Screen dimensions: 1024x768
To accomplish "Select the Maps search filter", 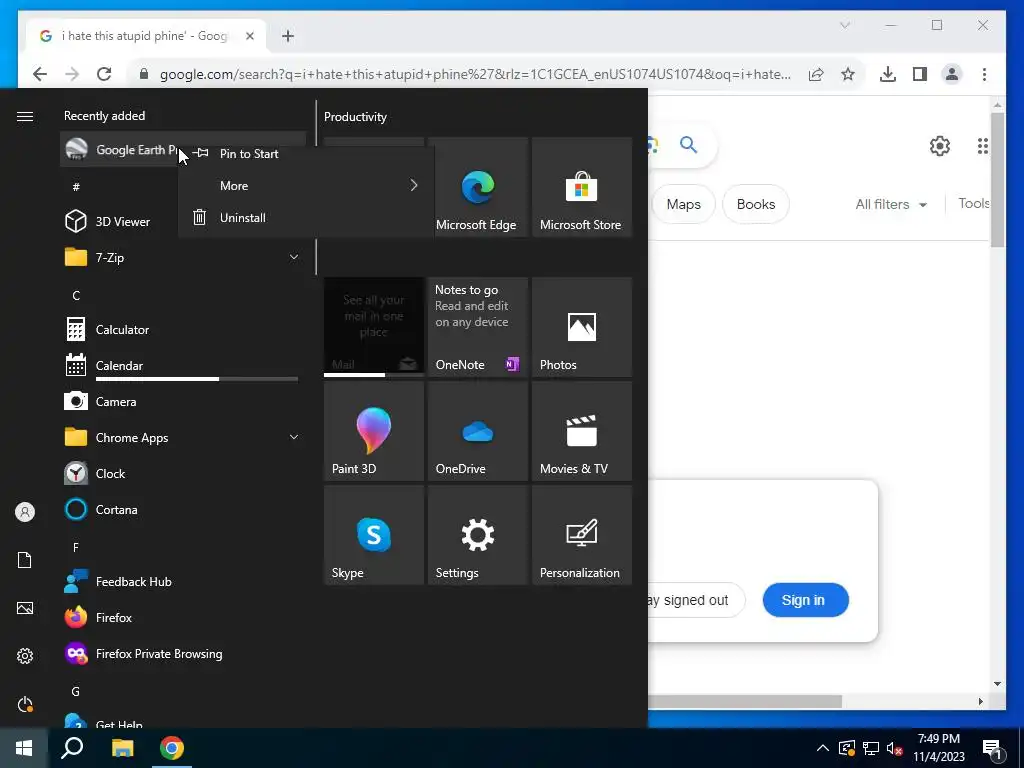I will tap(683, 204).
